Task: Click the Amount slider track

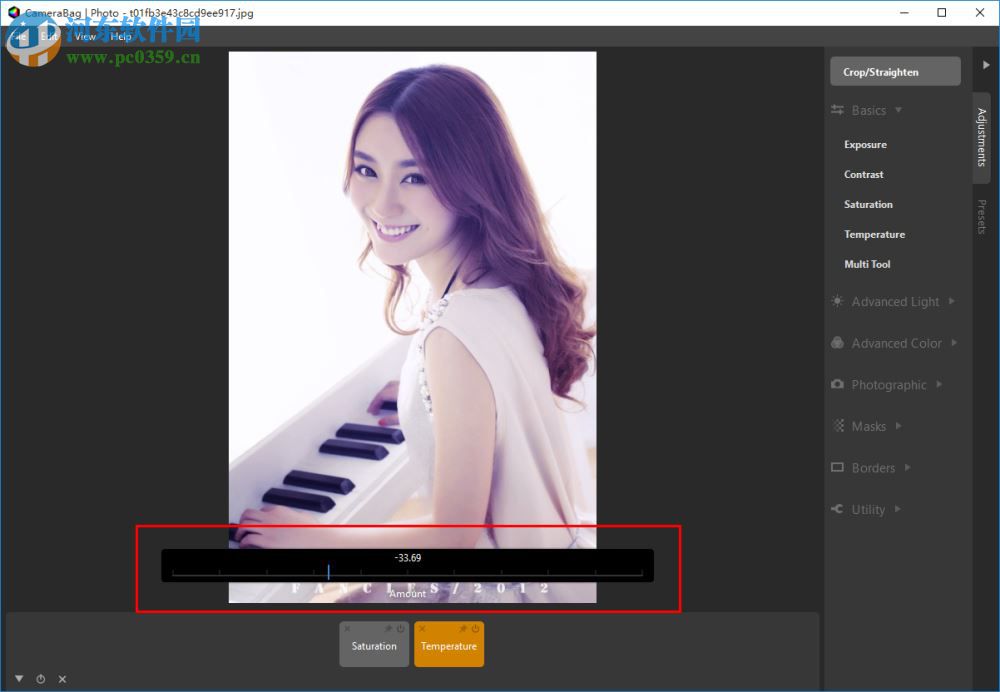Action: (x=407, y=573)
